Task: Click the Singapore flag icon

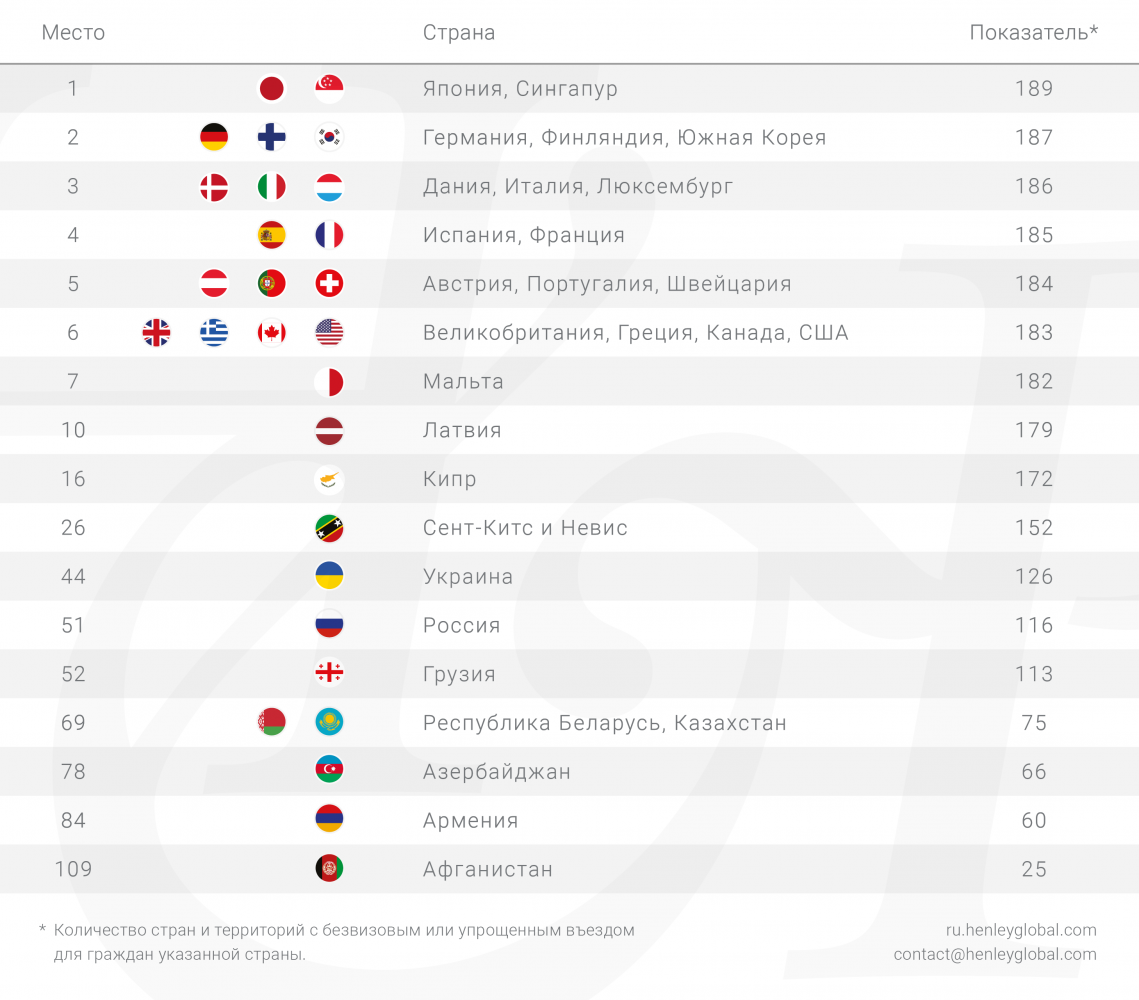Action: (x=329, y=88)
